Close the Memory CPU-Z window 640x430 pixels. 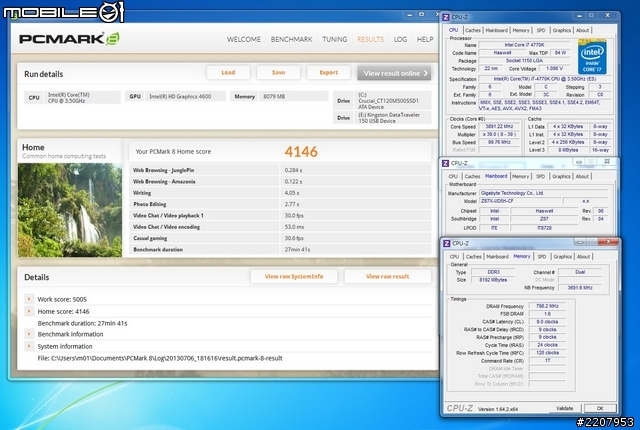click(x=608, y=242)
